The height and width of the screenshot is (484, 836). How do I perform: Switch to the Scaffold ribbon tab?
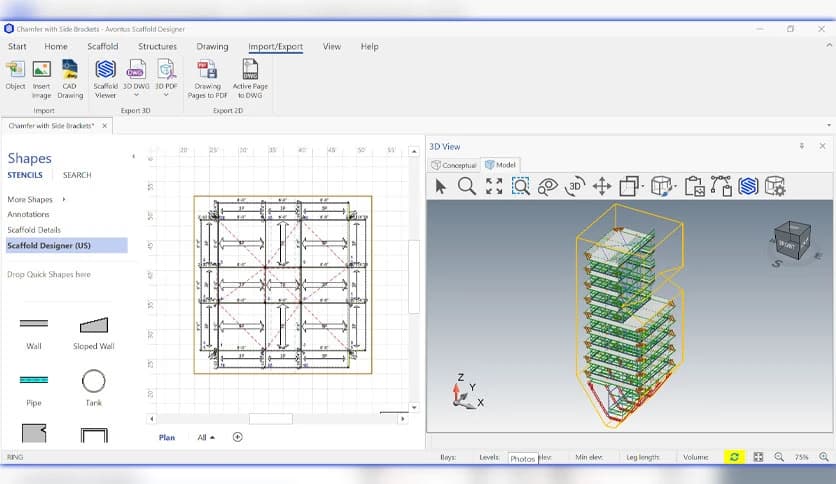click(x=103, y=46)
